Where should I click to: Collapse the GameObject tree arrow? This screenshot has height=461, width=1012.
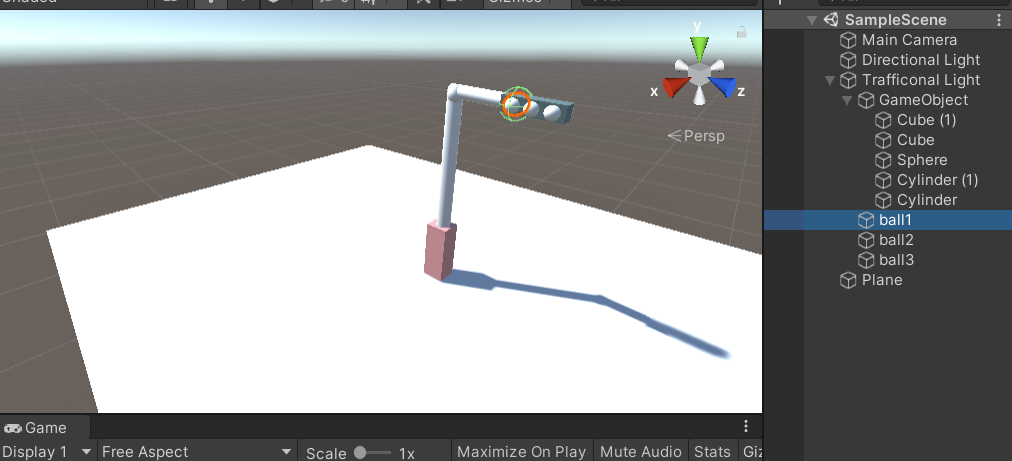[x=847, y=101]
